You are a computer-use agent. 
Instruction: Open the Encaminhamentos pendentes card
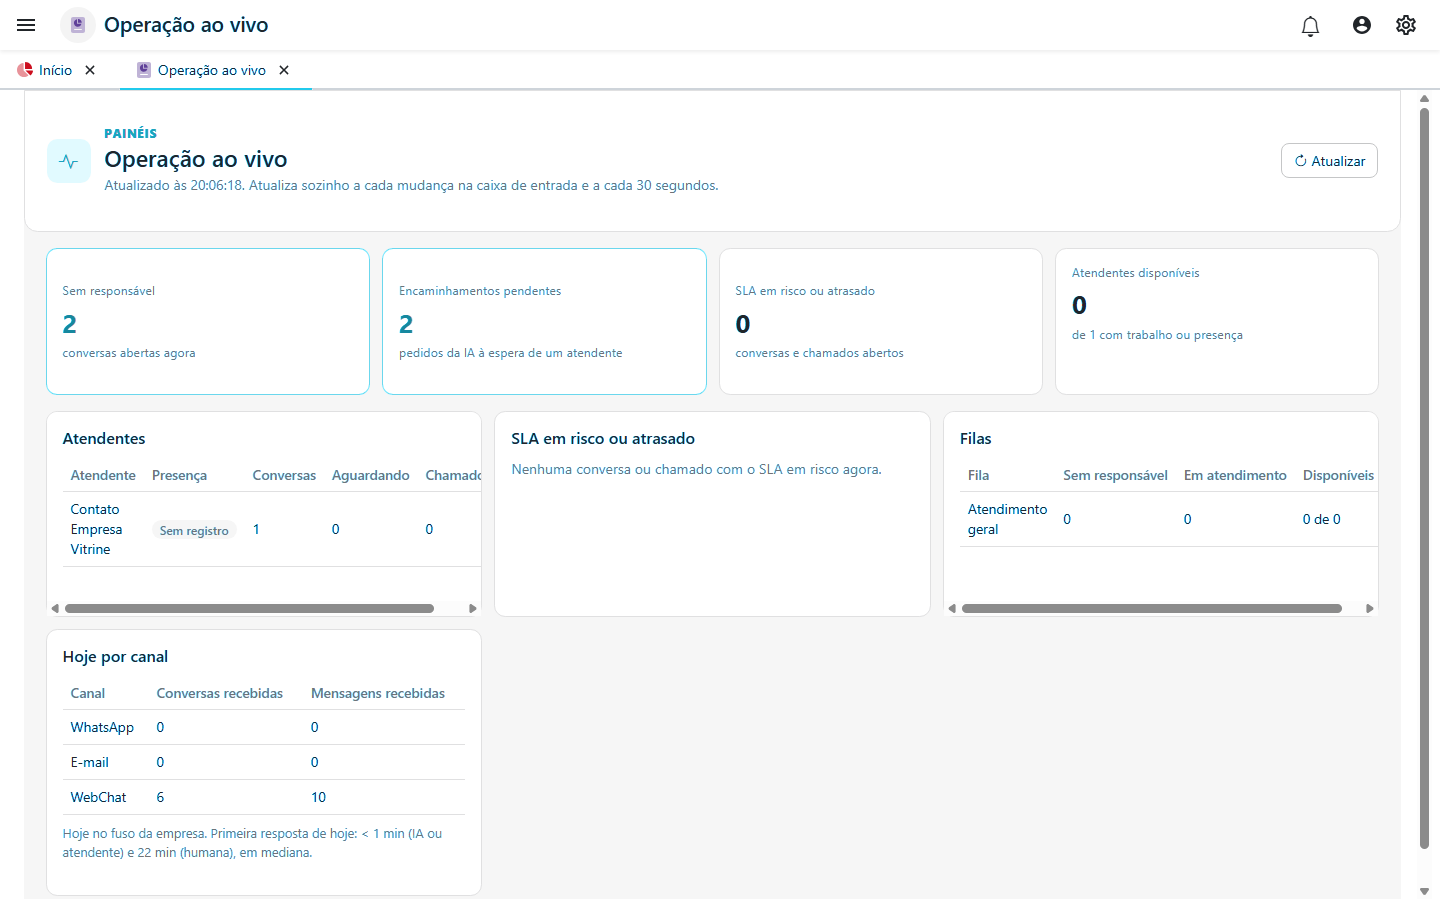[x=544, y=321]
